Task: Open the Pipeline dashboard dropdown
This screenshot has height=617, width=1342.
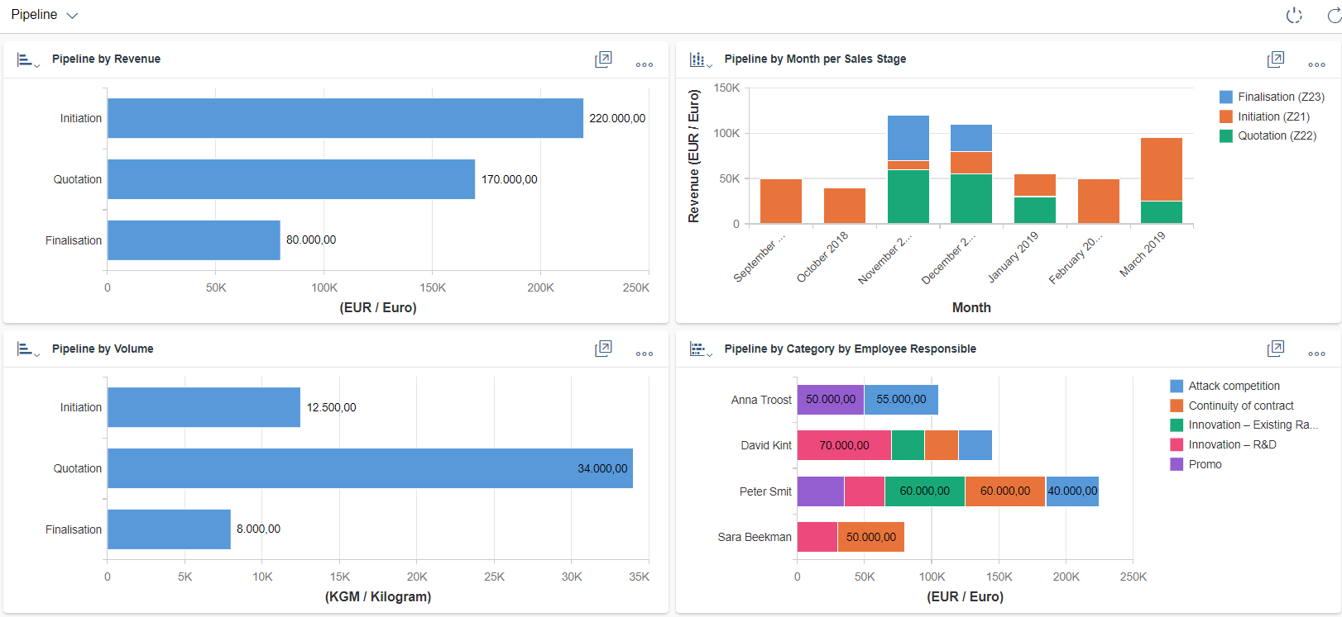Action: click(45, 15)
